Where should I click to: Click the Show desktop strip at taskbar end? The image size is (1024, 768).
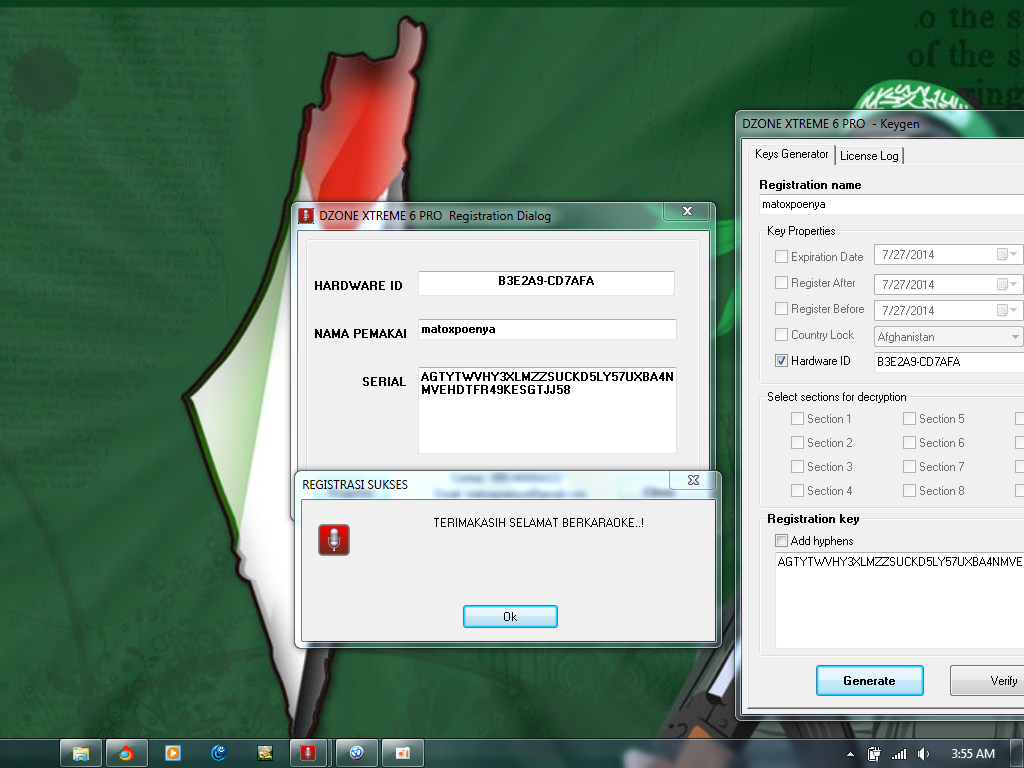pos(1016,754)
